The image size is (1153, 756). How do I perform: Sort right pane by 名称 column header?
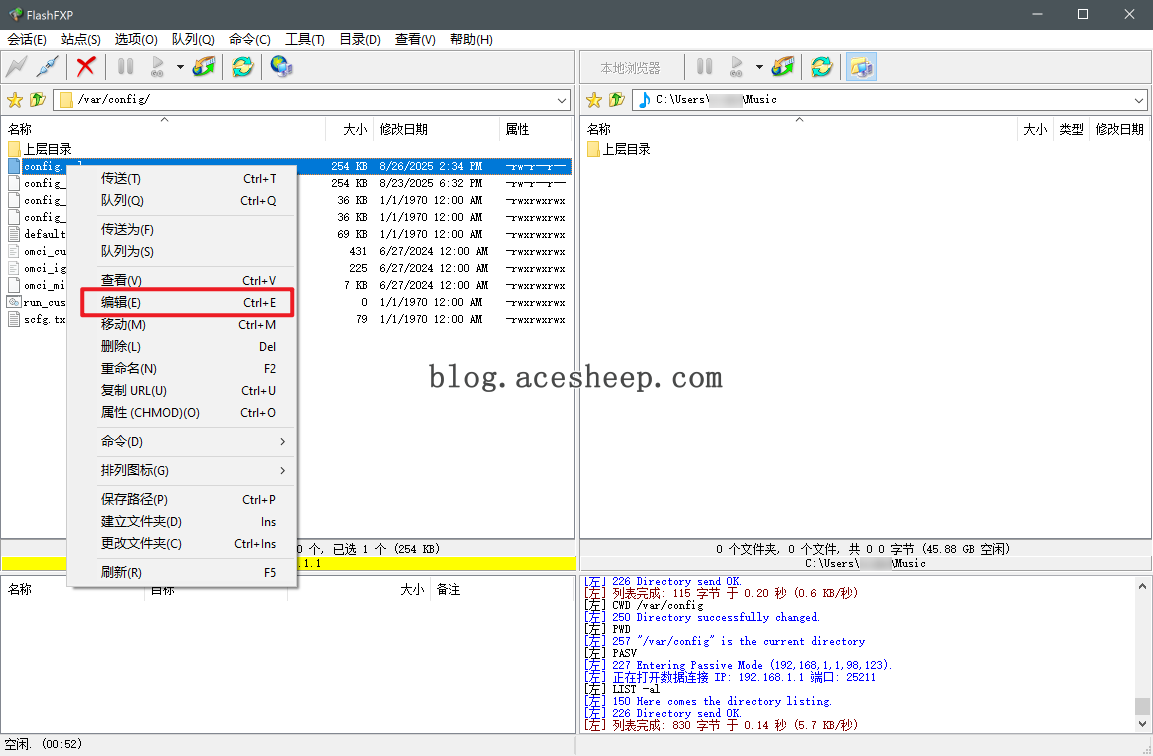(799, 129)
